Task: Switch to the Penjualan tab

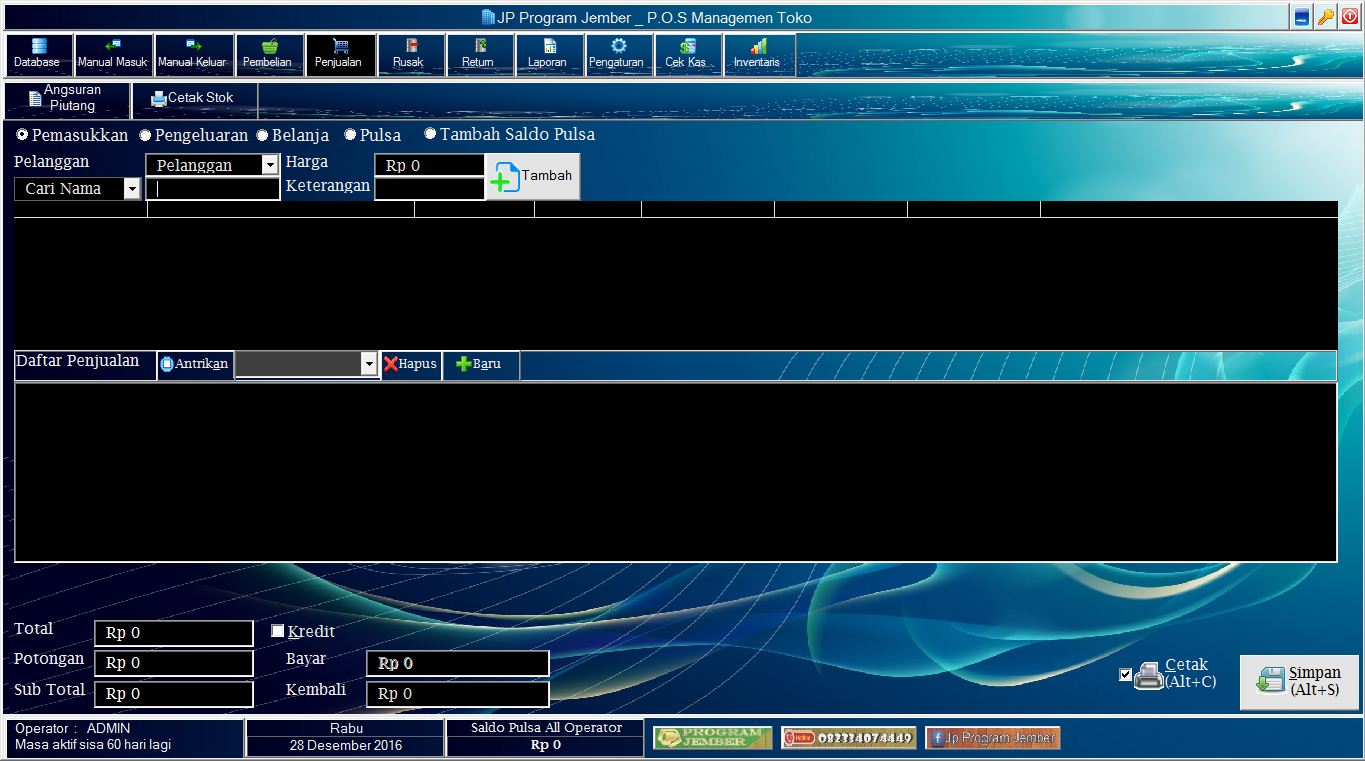Action: point(339,54)
